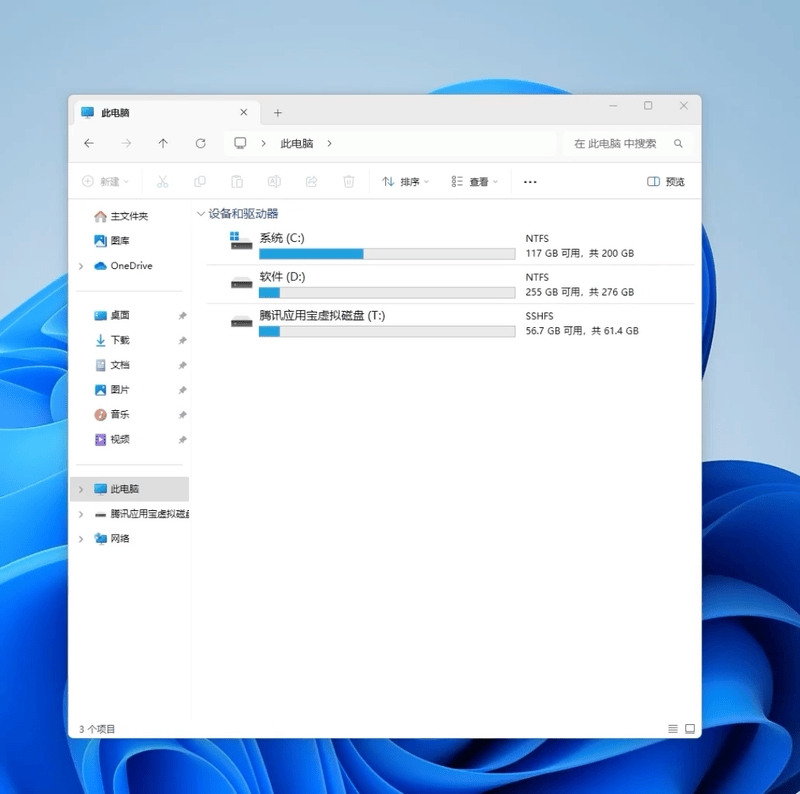Switch to large icons view in status bar

coord(690,729)
